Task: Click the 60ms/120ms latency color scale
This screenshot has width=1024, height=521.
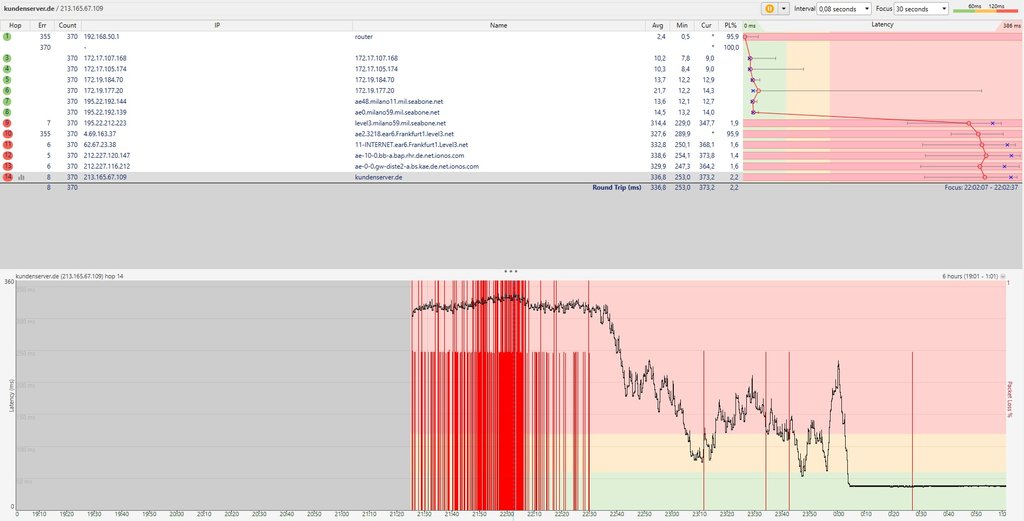Action: pos(985,8)
